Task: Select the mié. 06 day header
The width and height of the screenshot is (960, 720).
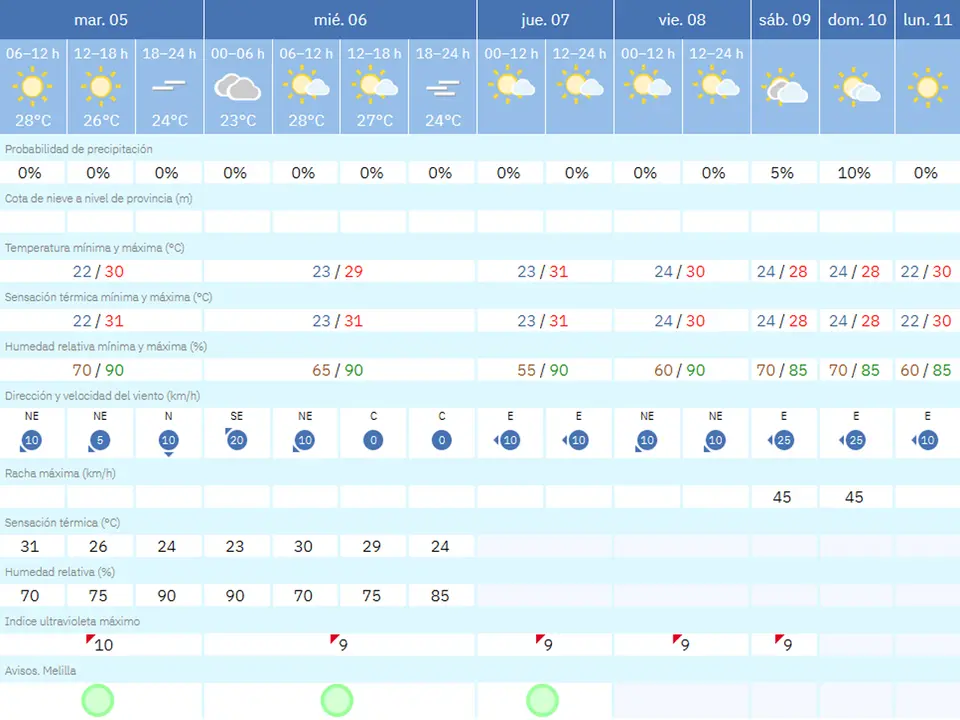Action: (340, 20)
